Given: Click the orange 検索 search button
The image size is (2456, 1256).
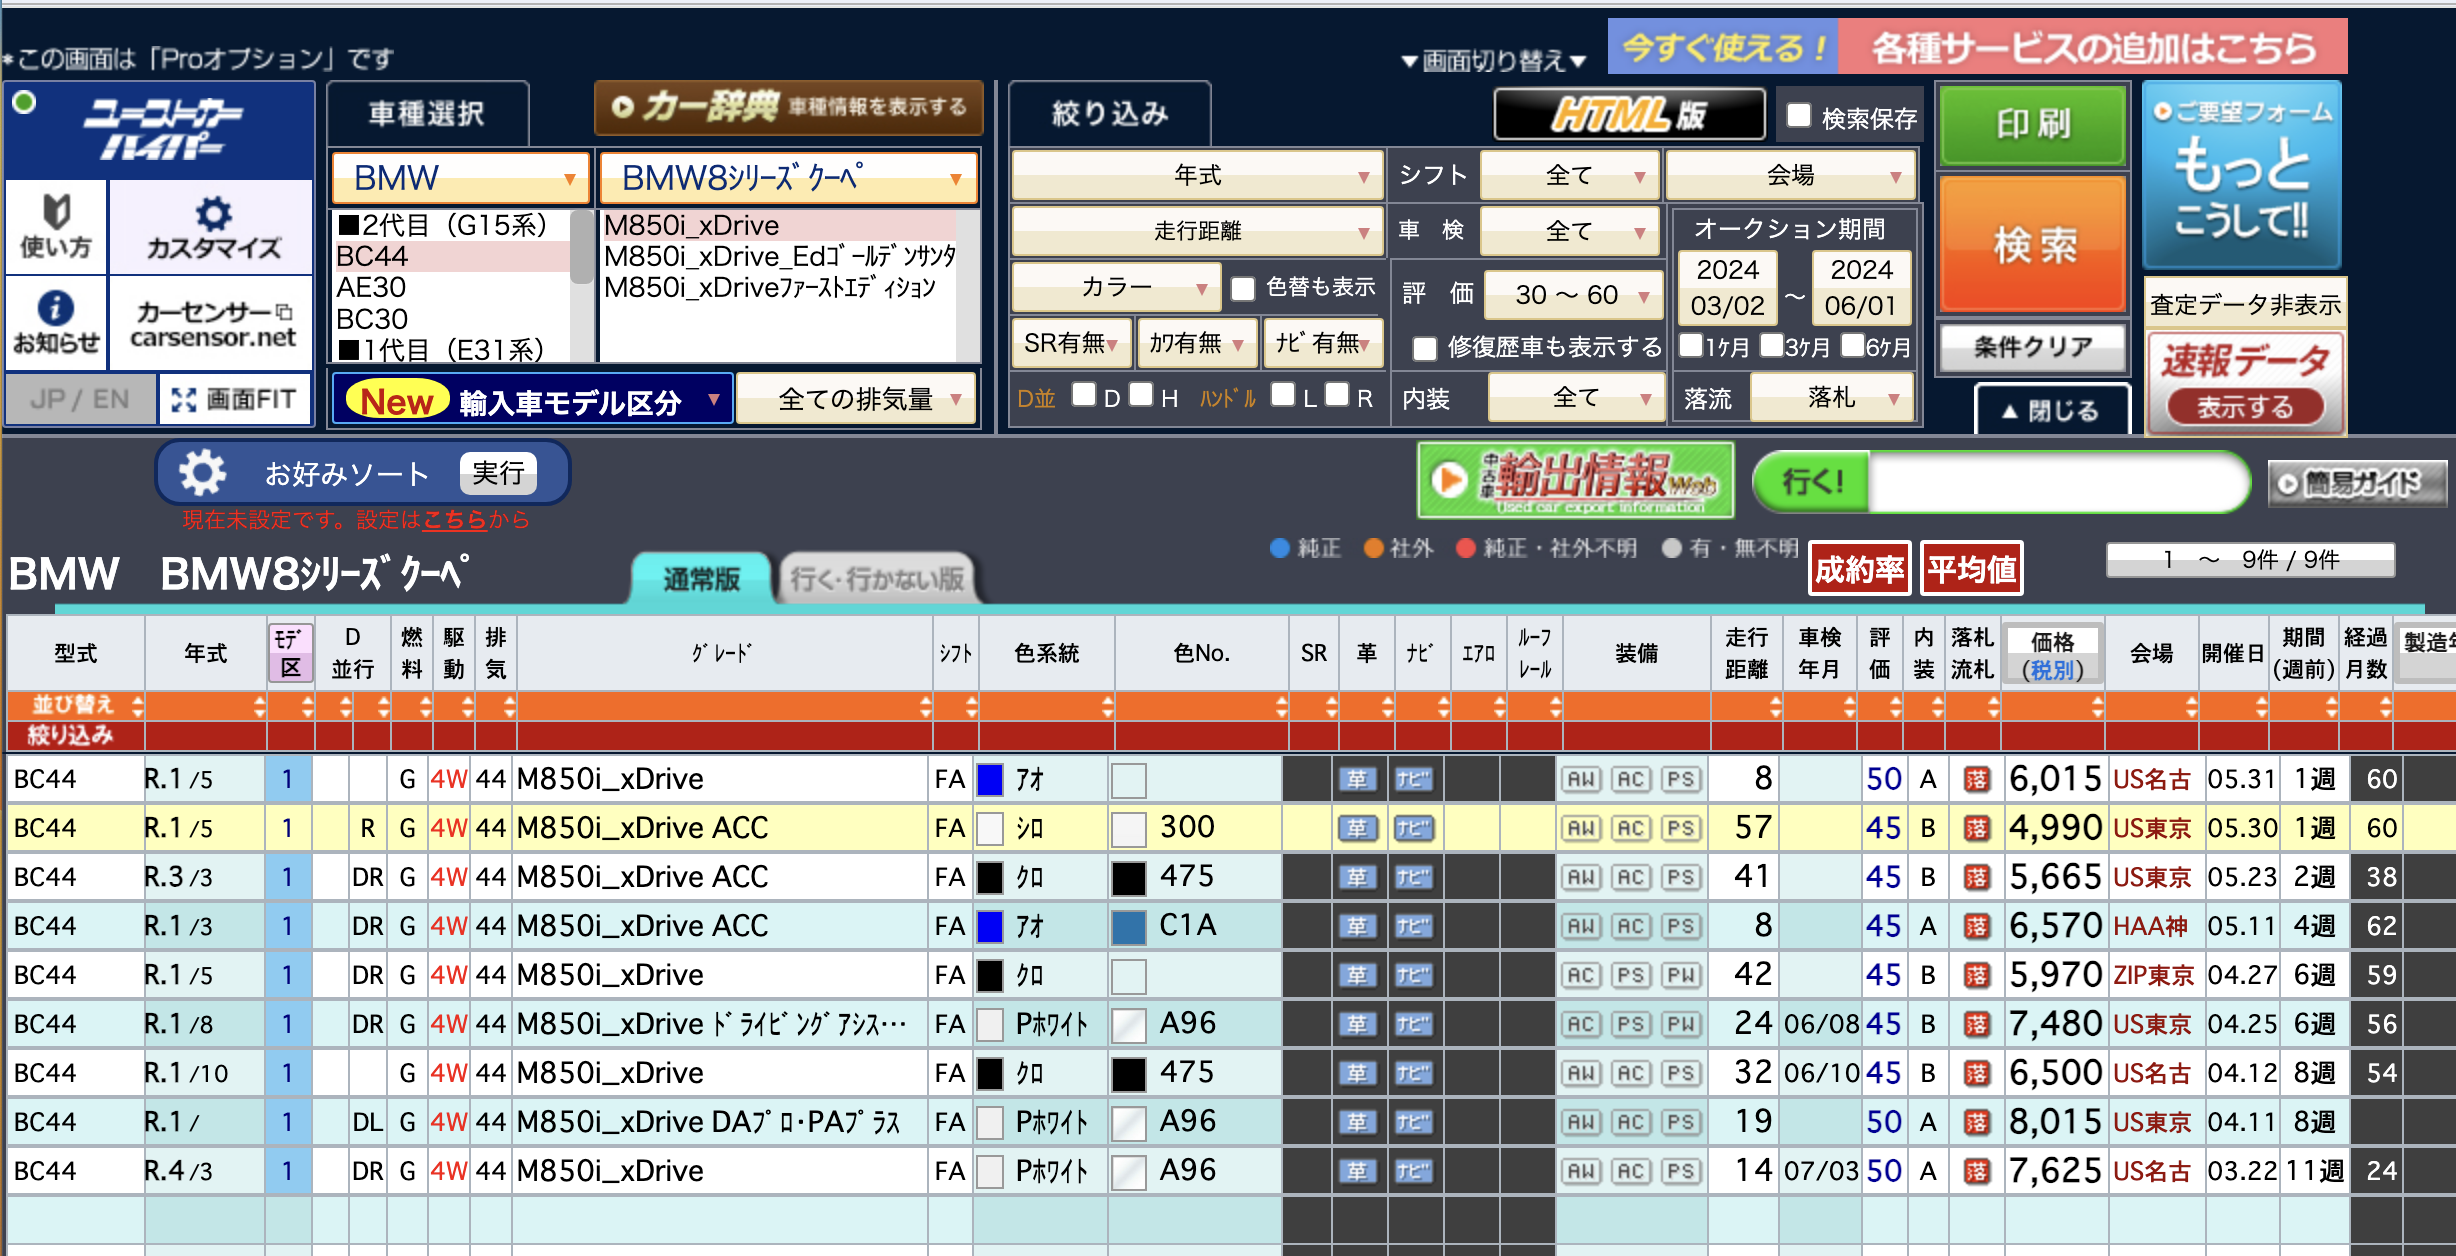Looking at the screenshot, I should pyautogui.click(x=2033, y=244).
